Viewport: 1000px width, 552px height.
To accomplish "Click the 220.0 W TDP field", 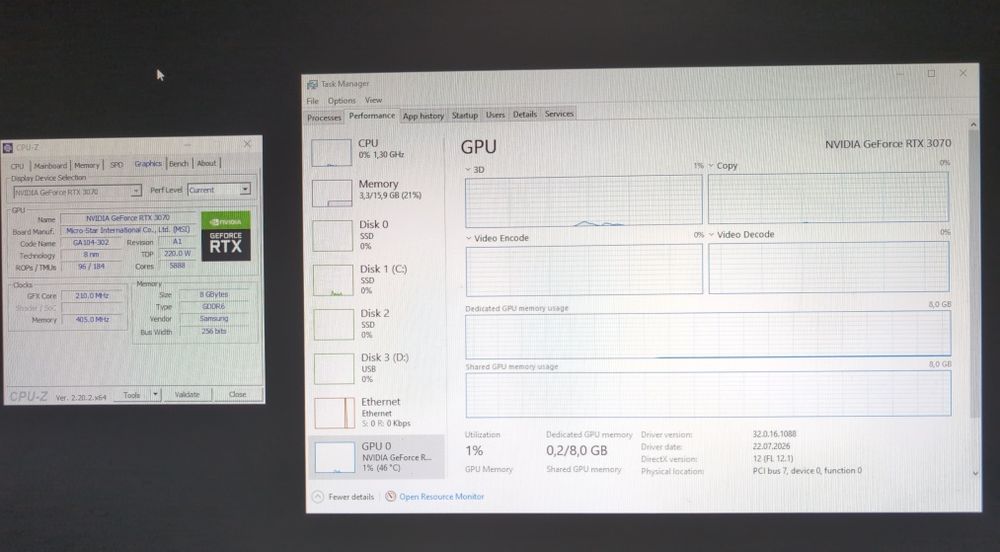I will click(x=177, y=254).
